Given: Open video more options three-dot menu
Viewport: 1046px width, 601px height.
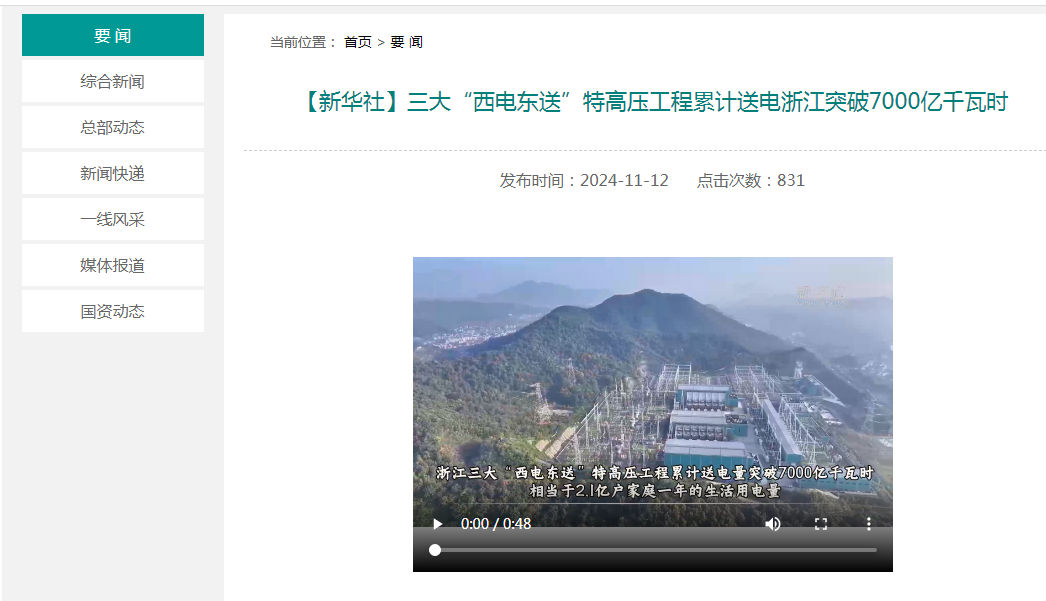Looking at the screenshot, I should pyautogui.click(x=869, y=524).
